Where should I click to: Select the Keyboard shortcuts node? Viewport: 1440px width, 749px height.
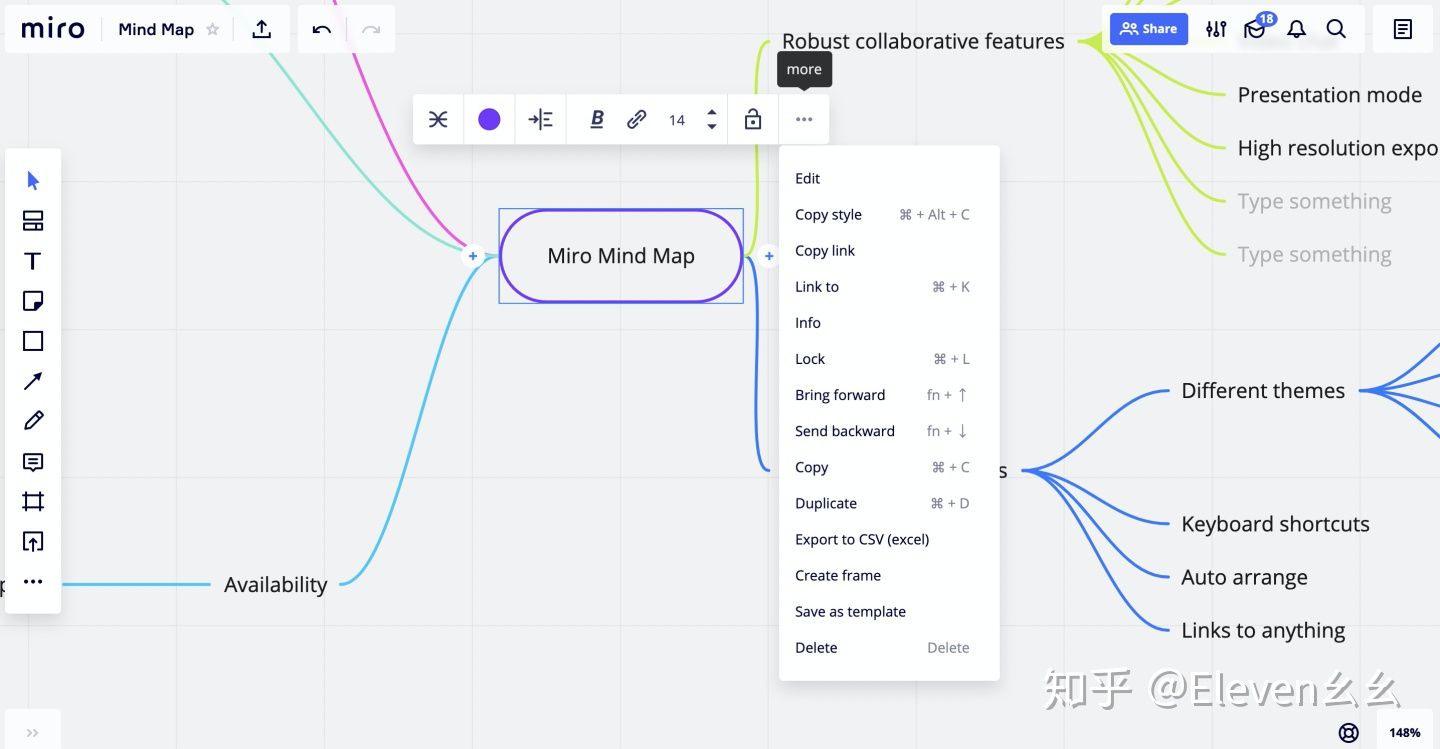tap(1275, 524)
